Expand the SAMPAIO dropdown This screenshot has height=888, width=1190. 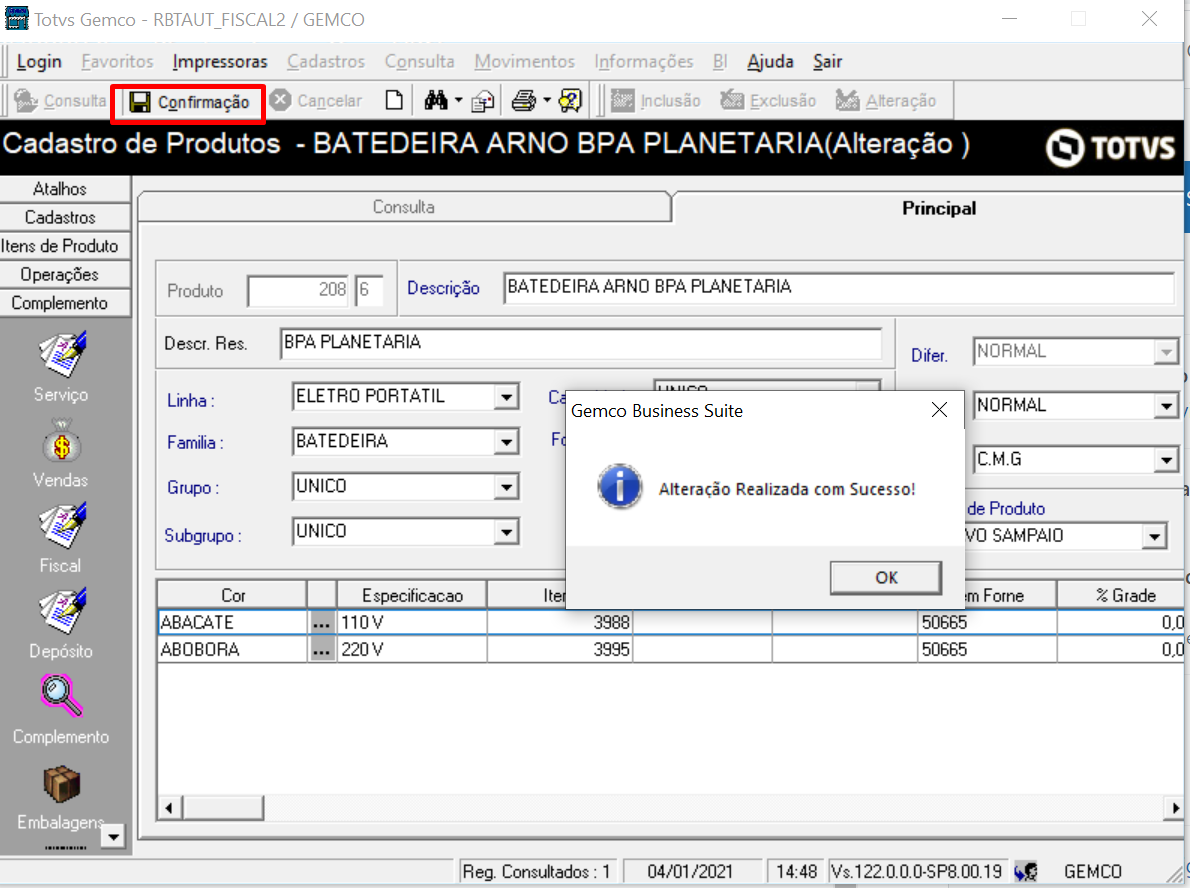1154,536
